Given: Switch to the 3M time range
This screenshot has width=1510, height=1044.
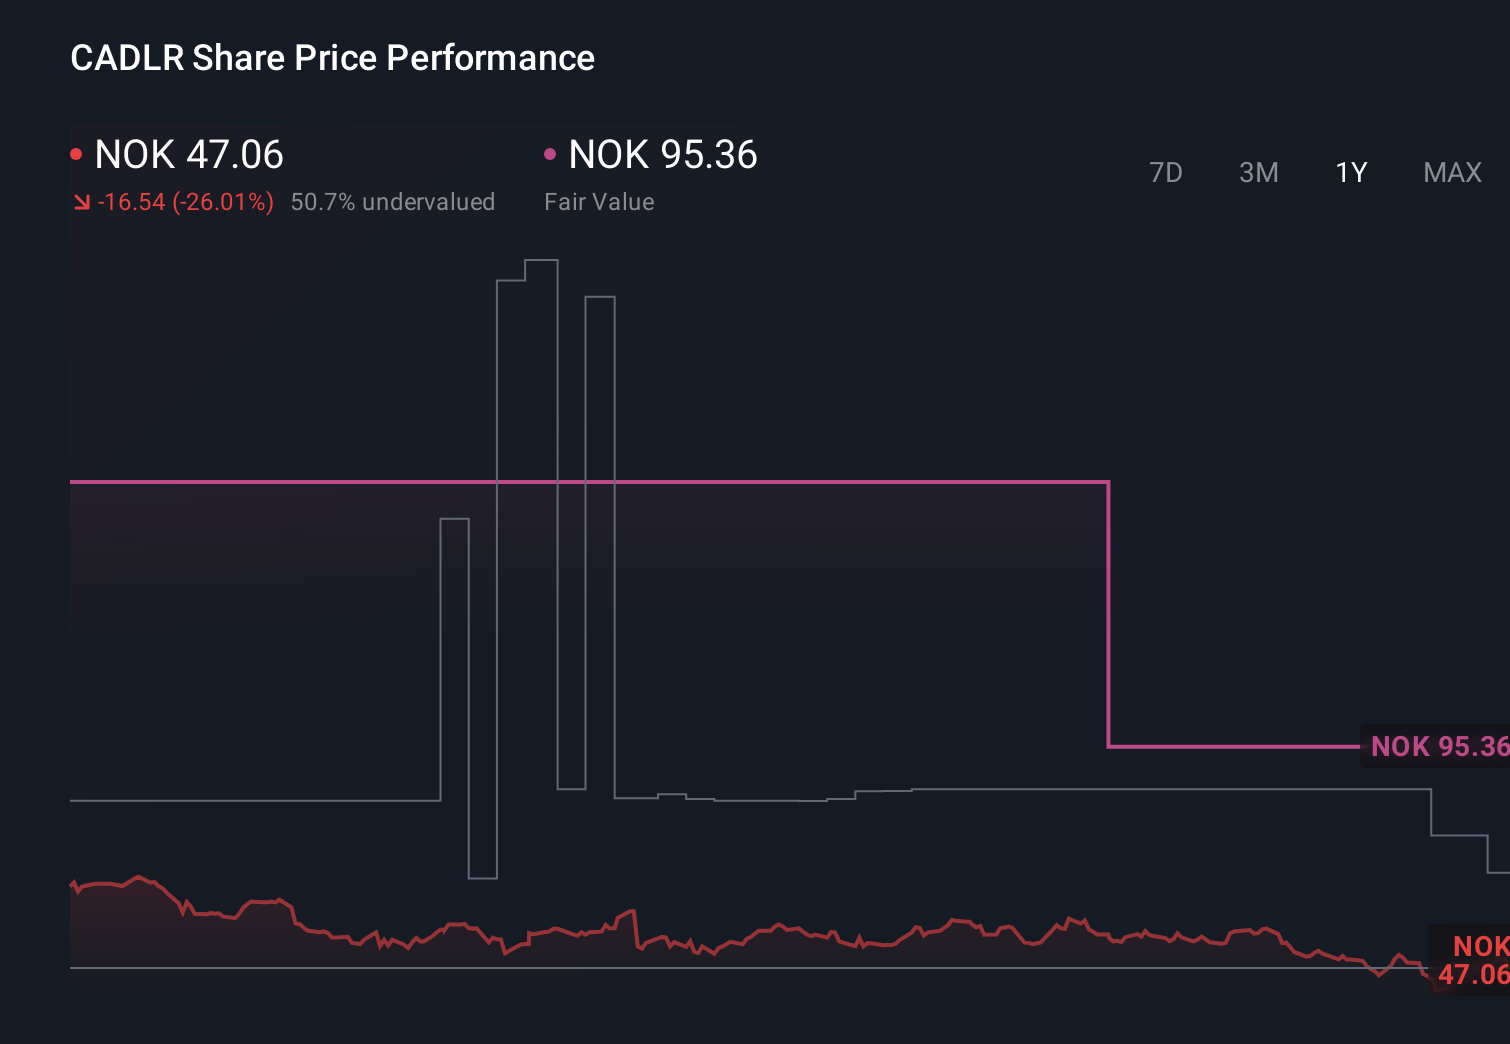Looking at the screenshot, I should 1258,172.
